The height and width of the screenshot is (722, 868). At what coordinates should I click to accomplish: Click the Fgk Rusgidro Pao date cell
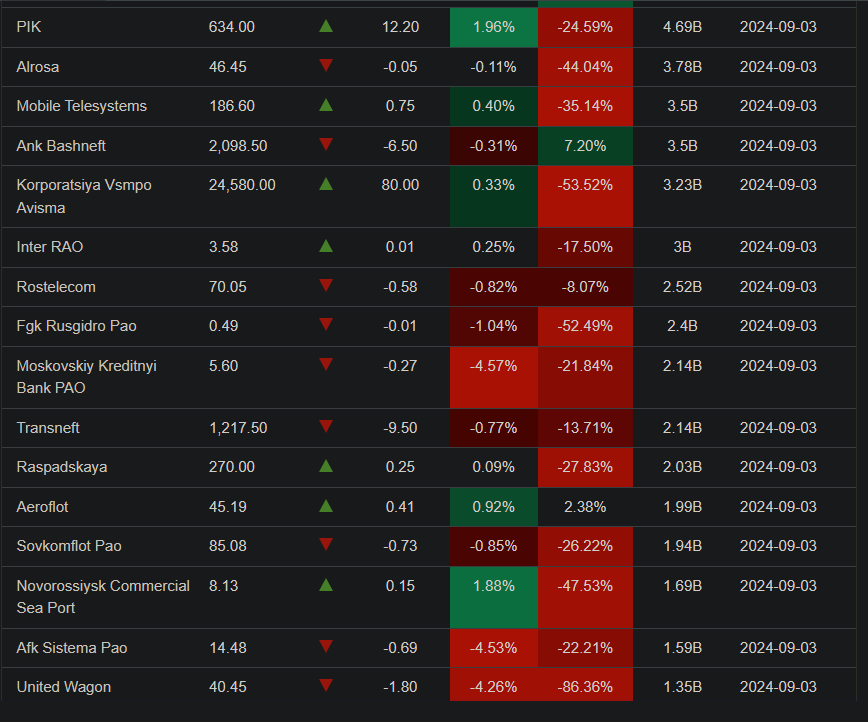pos(778,326)
